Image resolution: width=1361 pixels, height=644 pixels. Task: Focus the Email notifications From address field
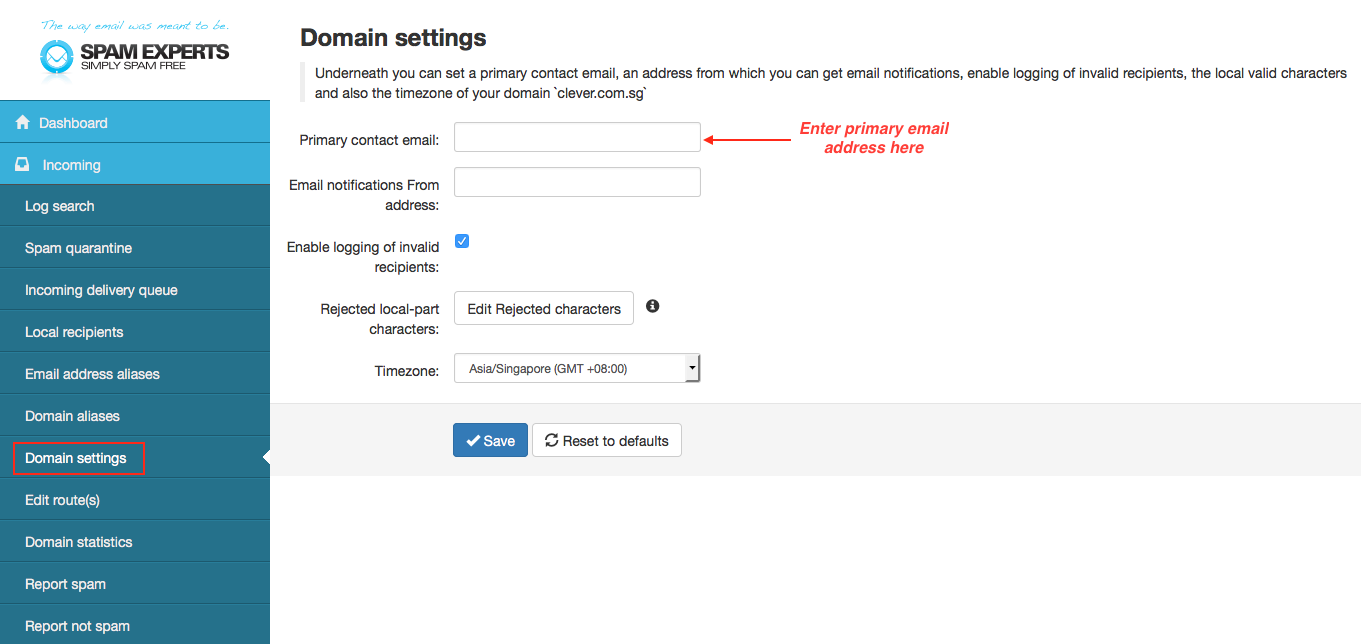(577, 182)
